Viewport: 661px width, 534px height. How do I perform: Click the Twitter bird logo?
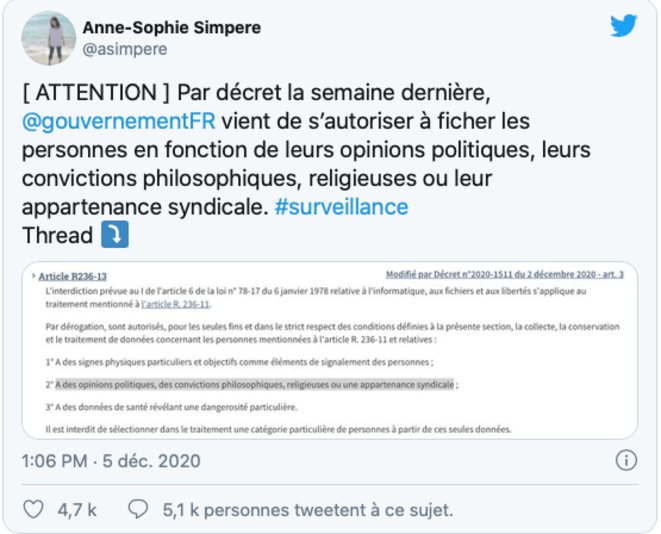tap(623, 27)
